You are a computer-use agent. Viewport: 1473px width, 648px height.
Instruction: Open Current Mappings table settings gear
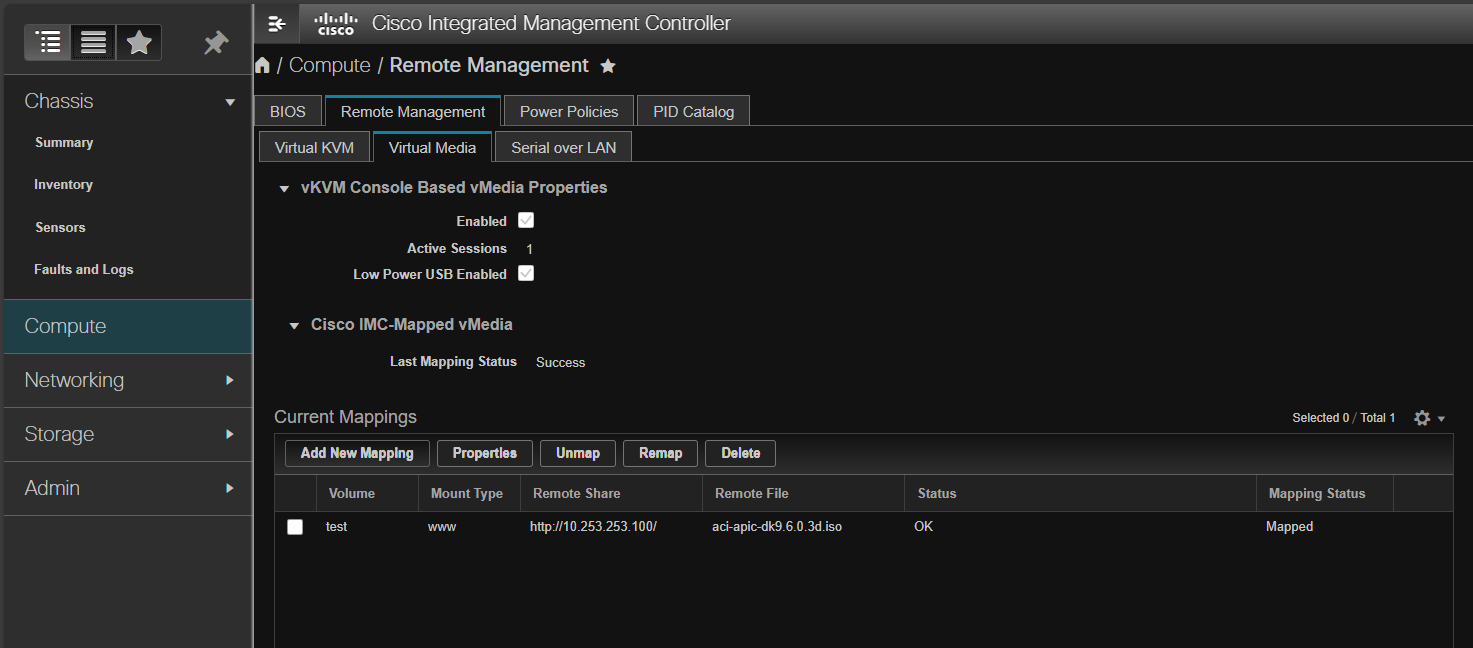[x=1422, y=418]
